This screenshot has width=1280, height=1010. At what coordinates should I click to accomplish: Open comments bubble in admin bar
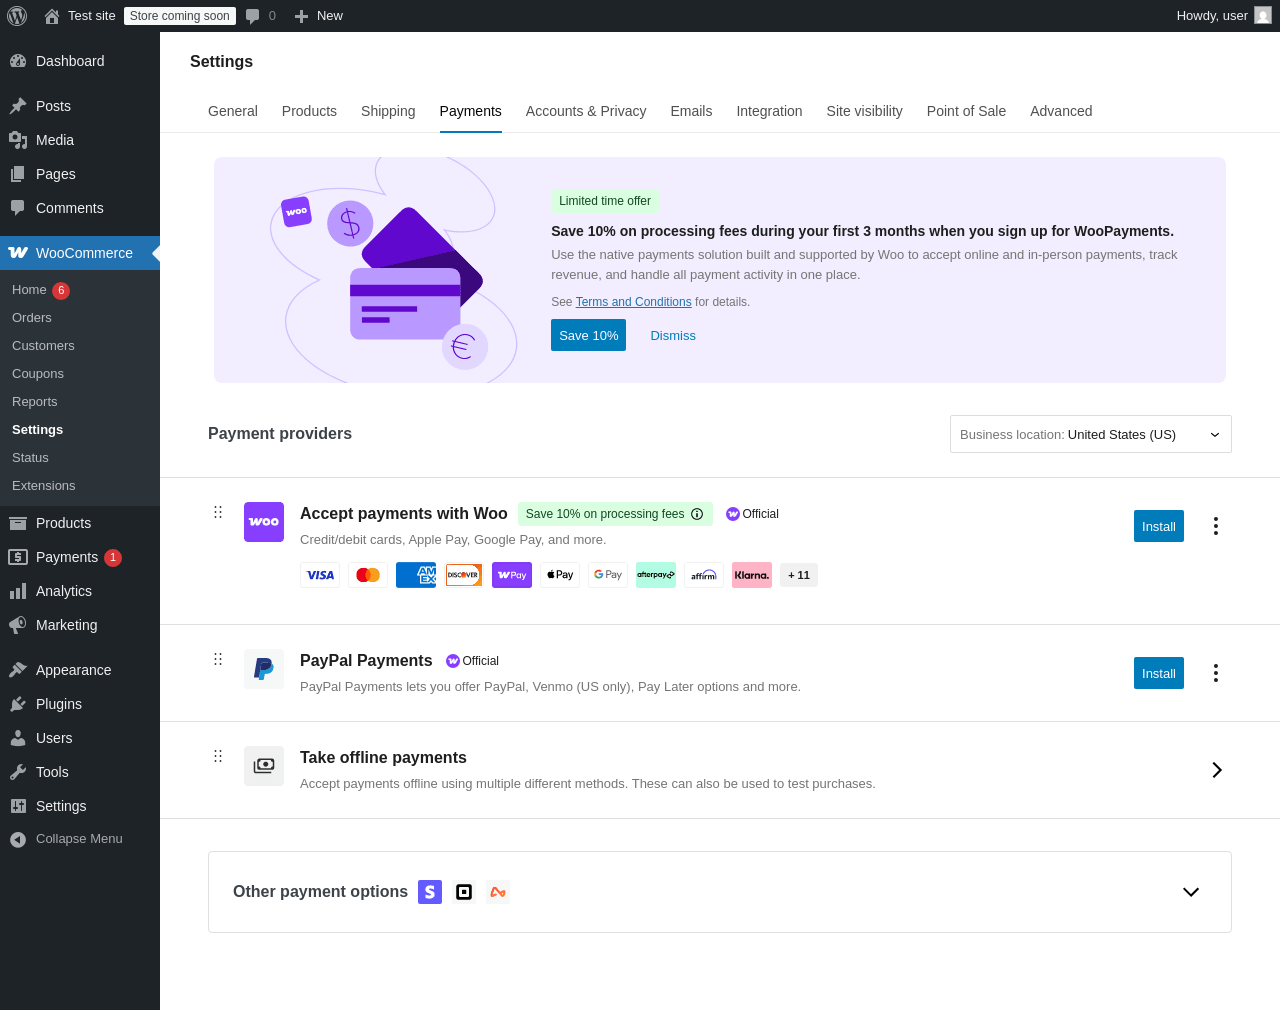(261, 16)
